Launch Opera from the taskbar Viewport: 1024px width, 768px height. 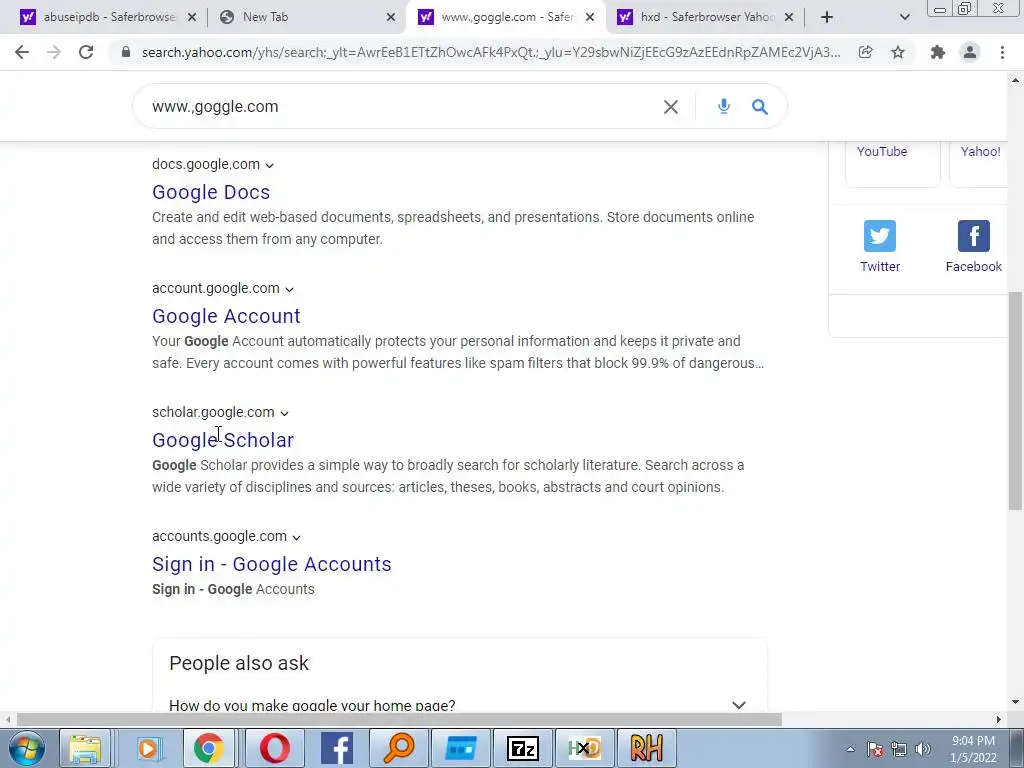274,748
